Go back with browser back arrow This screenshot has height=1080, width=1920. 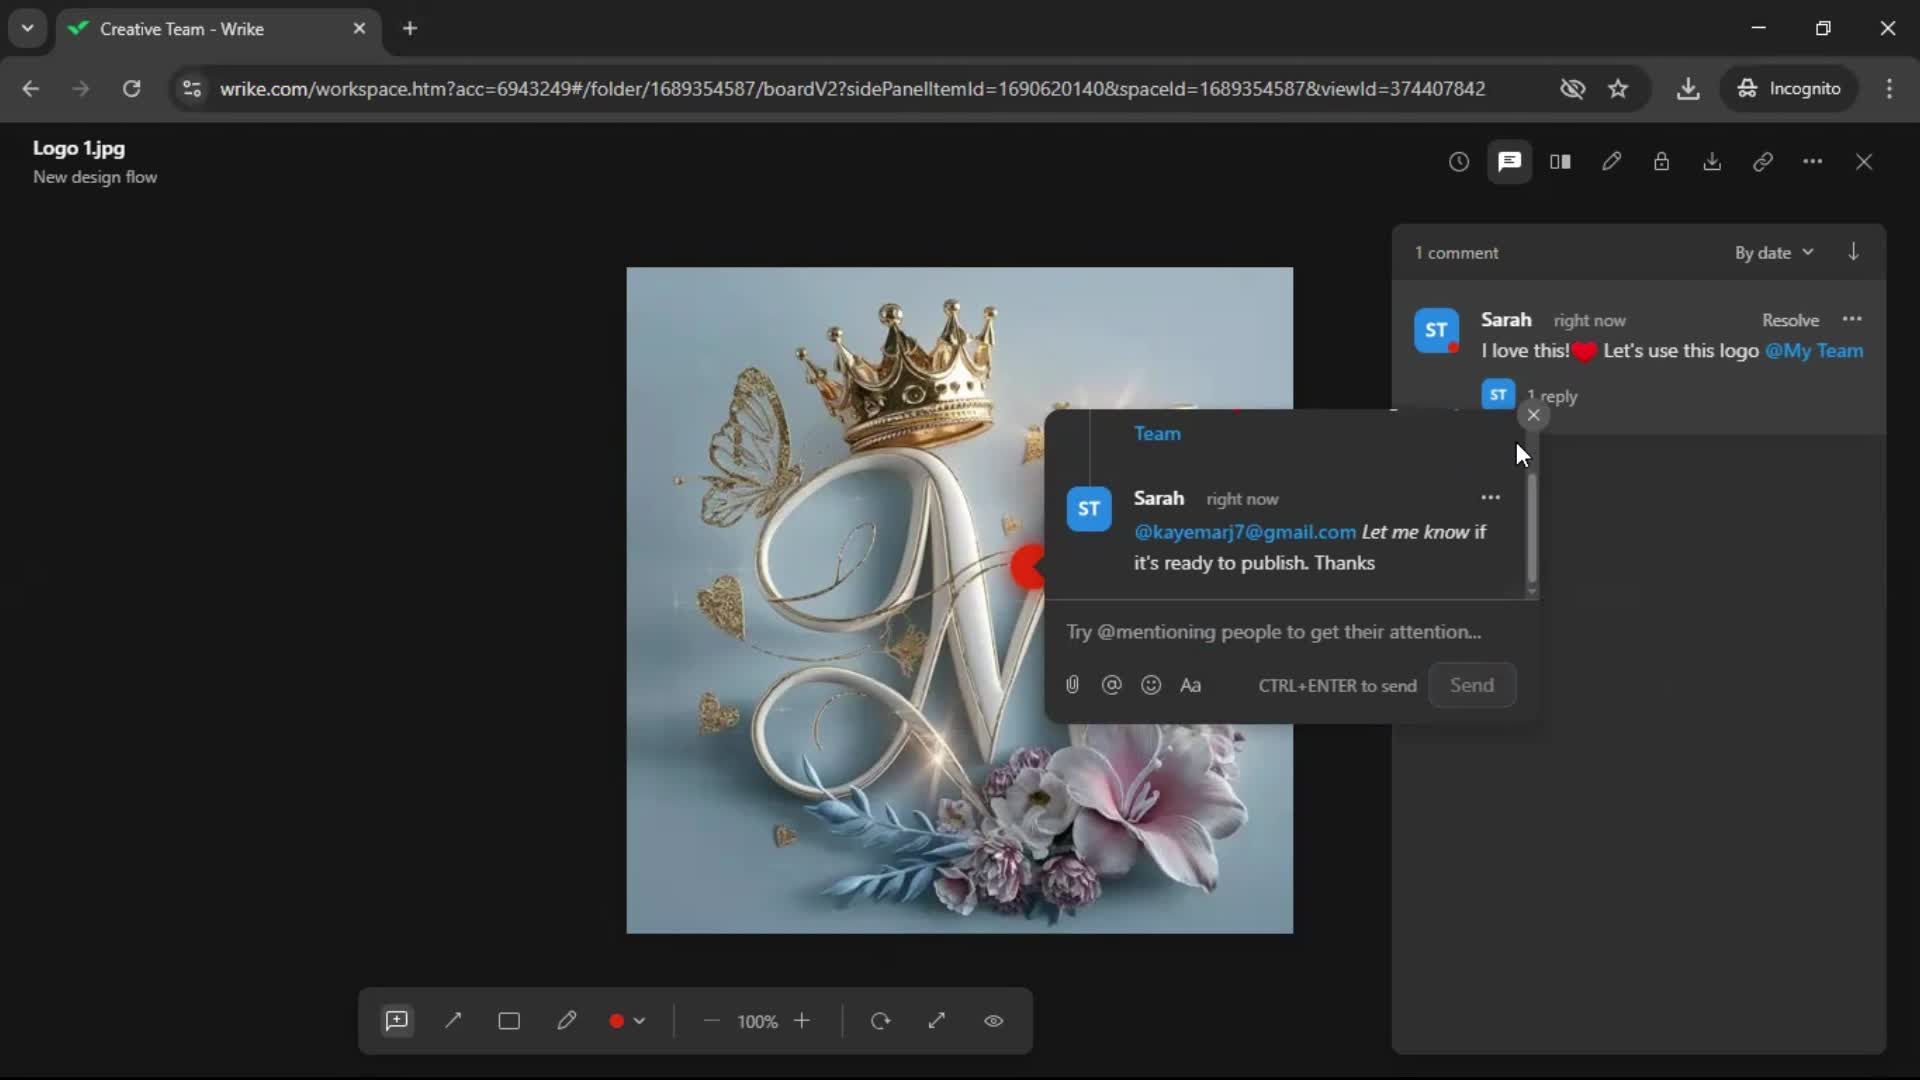30,89
